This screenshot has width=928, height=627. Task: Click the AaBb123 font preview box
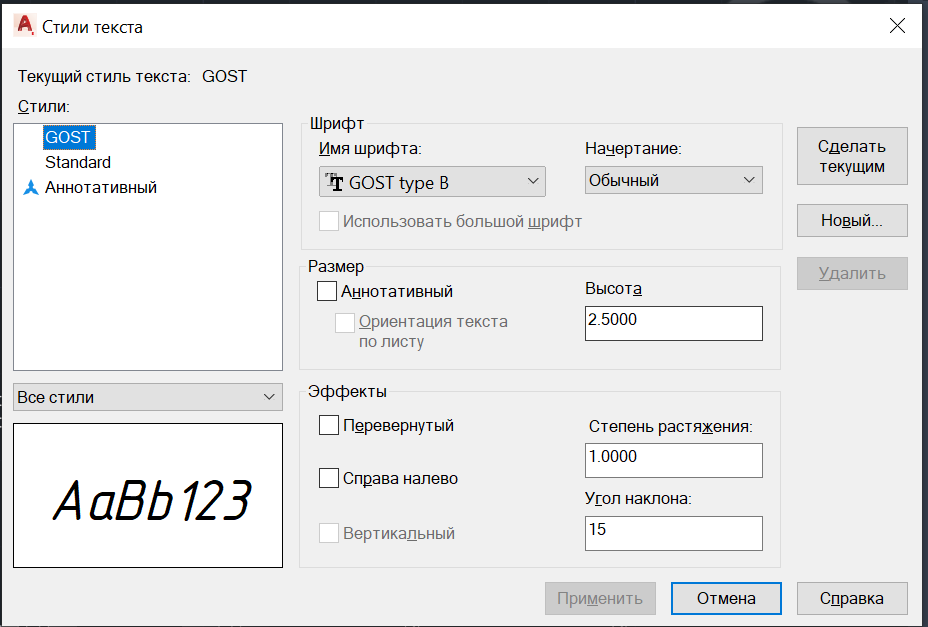148,496
